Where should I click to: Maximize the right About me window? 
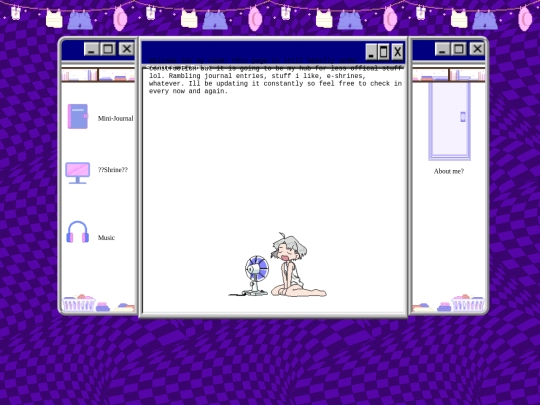(459, 49)
